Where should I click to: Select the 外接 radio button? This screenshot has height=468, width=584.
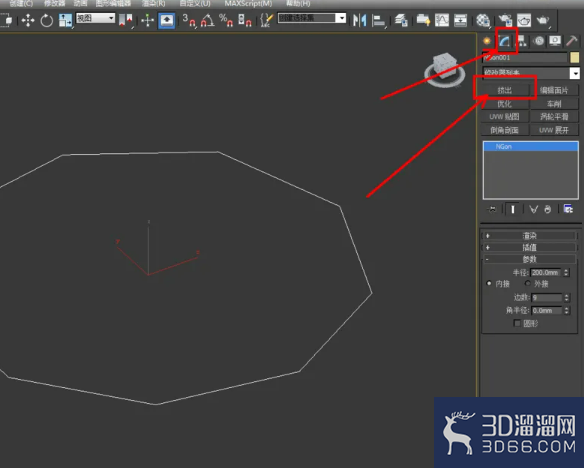coord(527,284)
